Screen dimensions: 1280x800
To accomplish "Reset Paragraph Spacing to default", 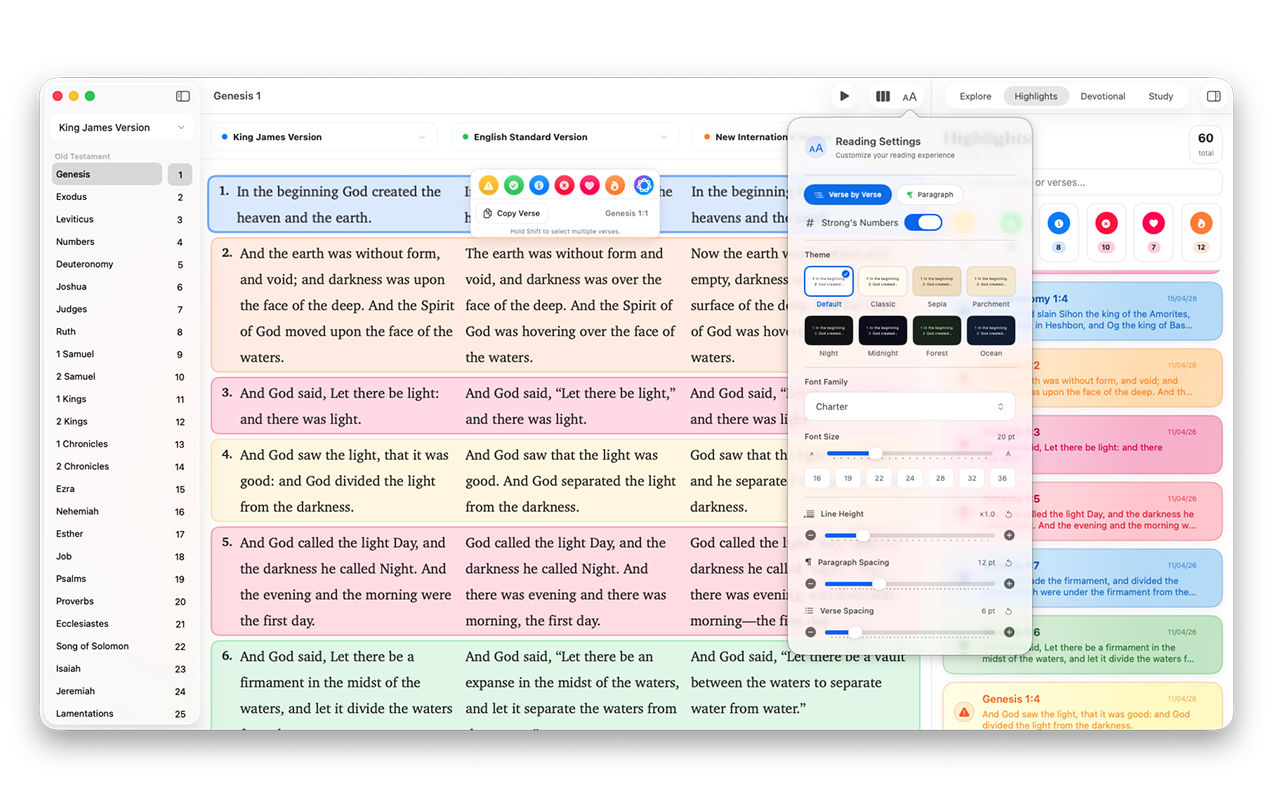I will tap(1009, 563).
